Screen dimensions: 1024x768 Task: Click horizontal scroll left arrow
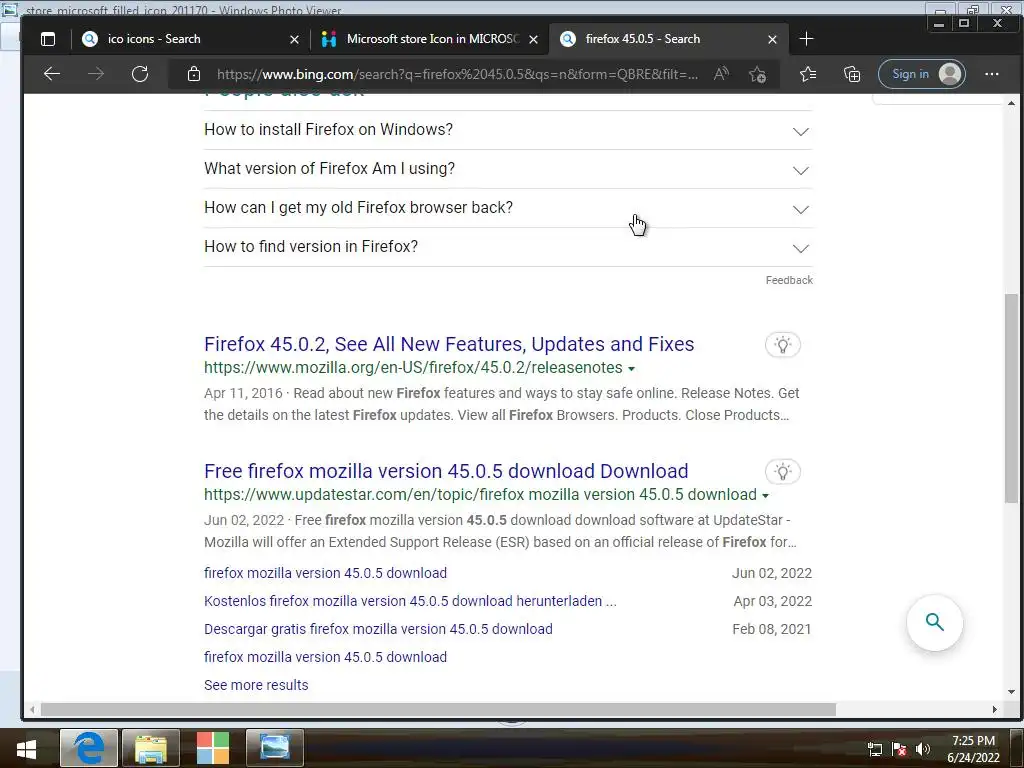tap(32, 709)
